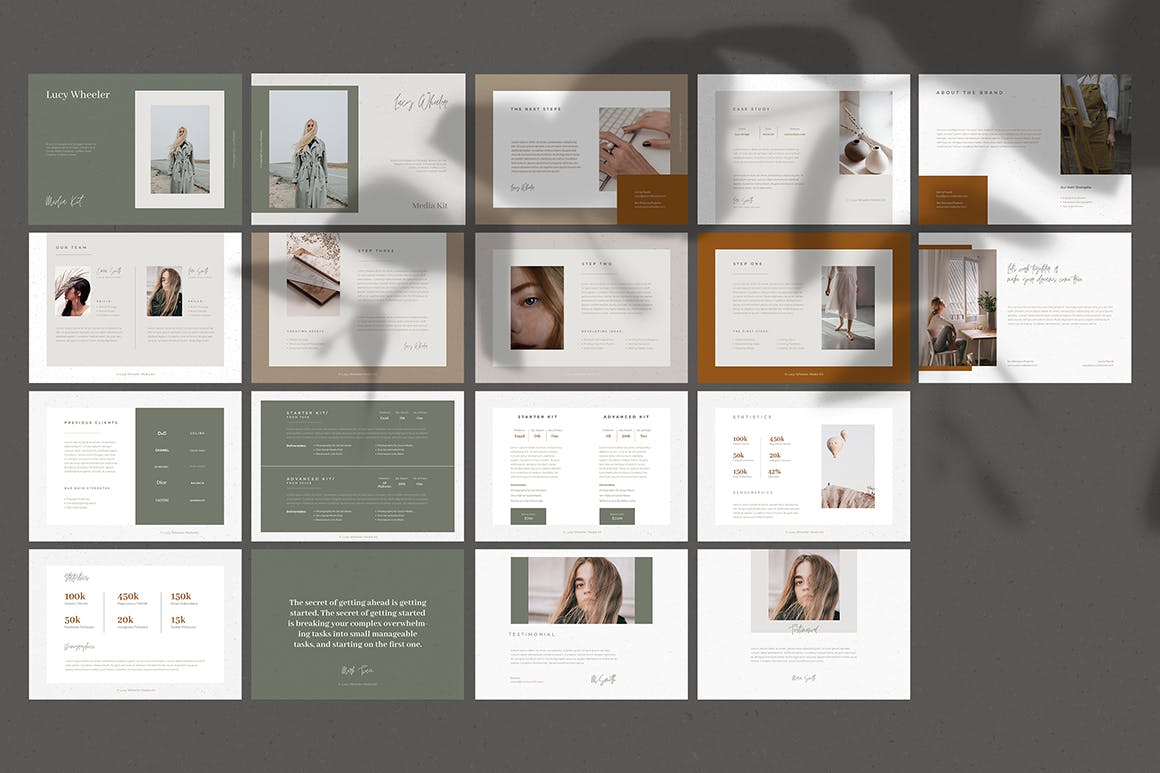Open the centered-portrait Testimonial slide

pos(803,623)
